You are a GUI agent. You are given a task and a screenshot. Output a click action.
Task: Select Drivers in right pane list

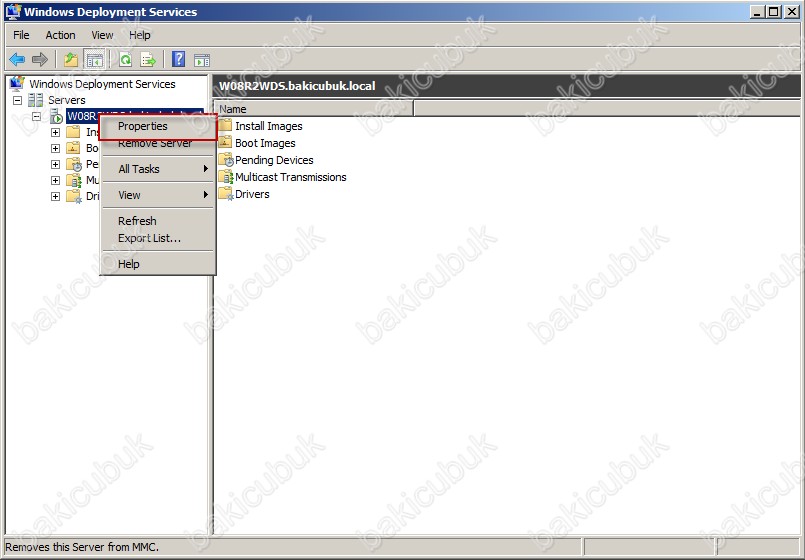tap(252, 194)
